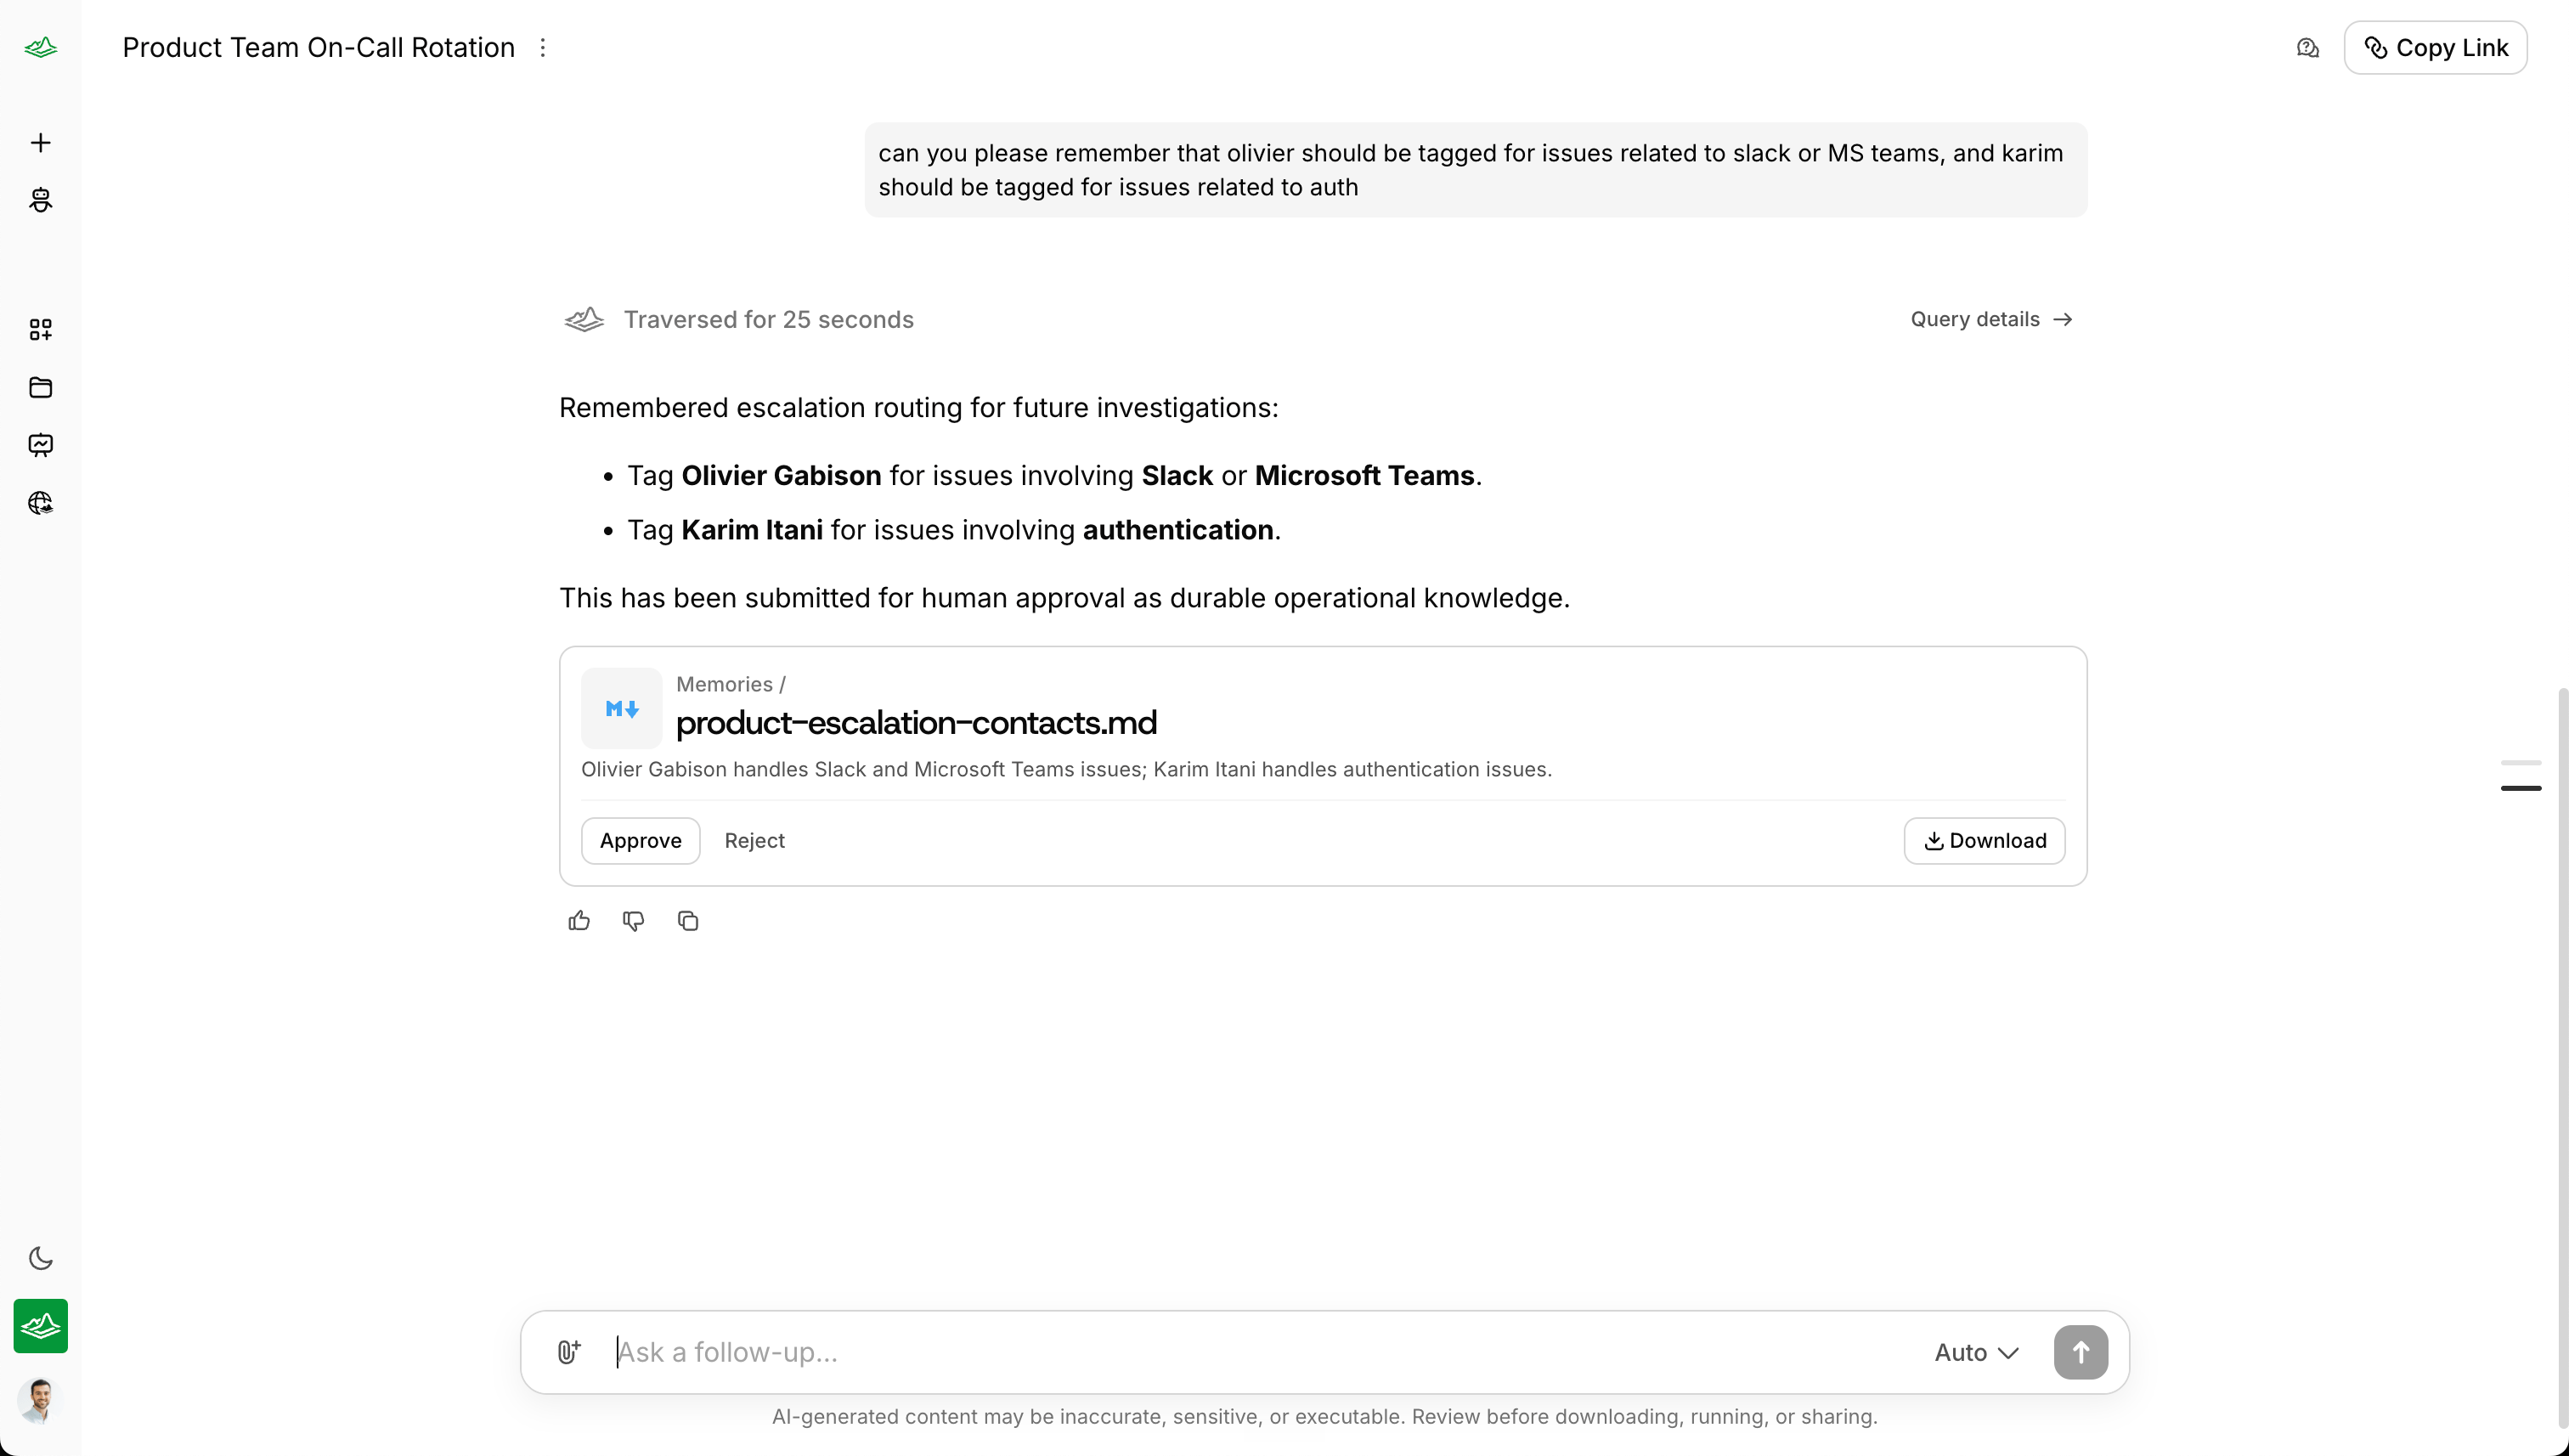Click the Traversed for 25 seconds icon
Screen dimensions: 2569x1456
tap(584, 319)
